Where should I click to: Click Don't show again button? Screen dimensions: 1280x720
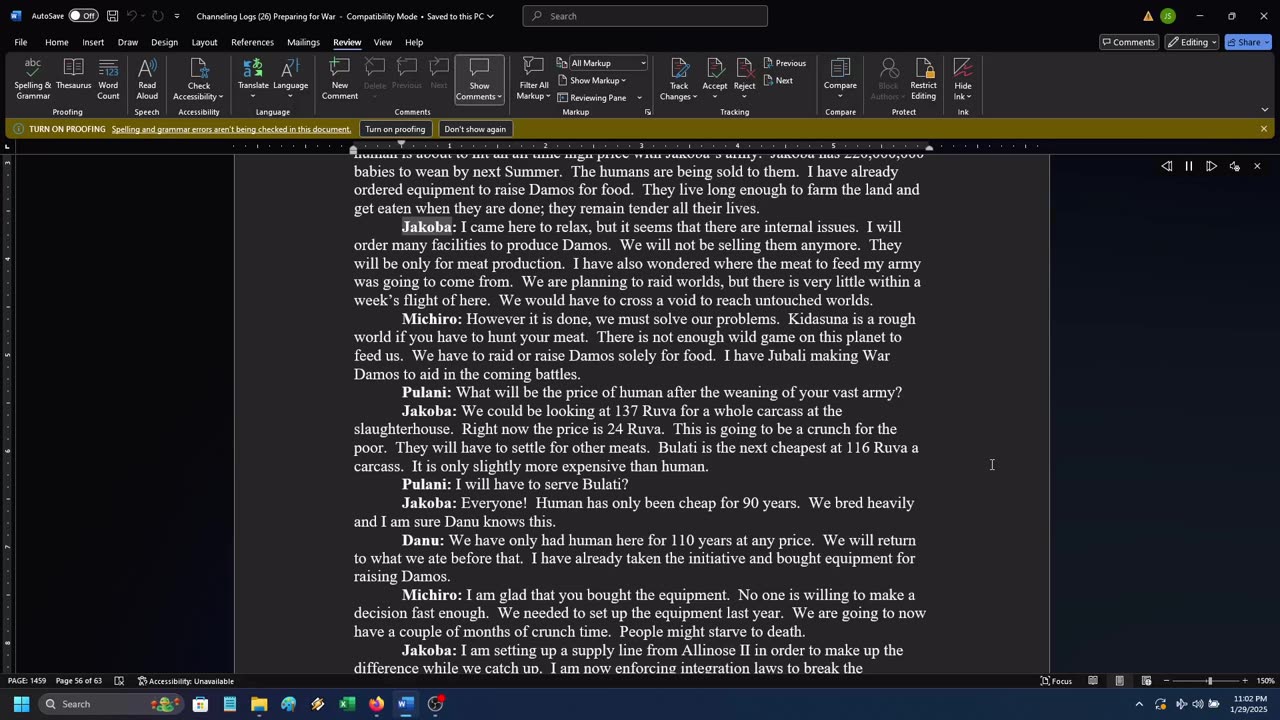(475, 129)
